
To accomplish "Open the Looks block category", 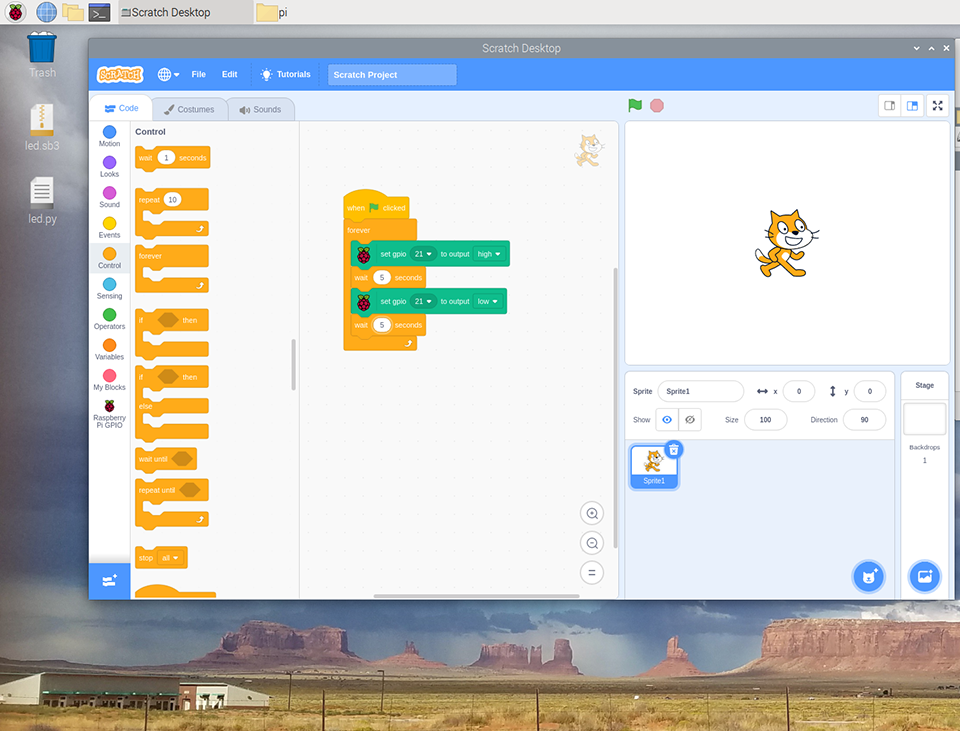I will coord(110,167).
